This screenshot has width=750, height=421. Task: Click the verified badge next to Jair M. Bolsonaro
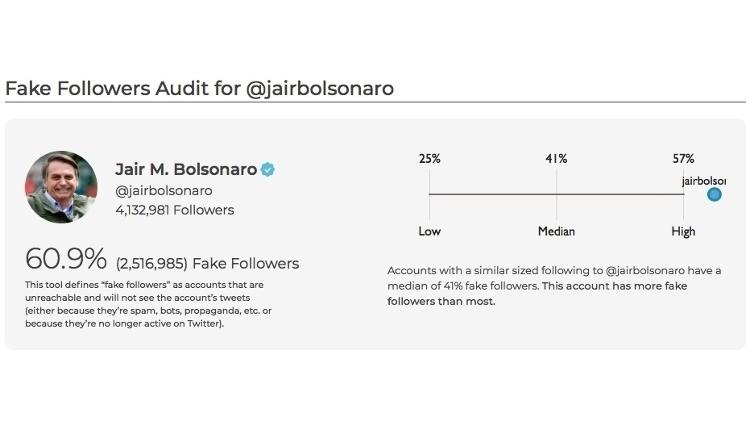pyautogui.click(x=268, y=169)
